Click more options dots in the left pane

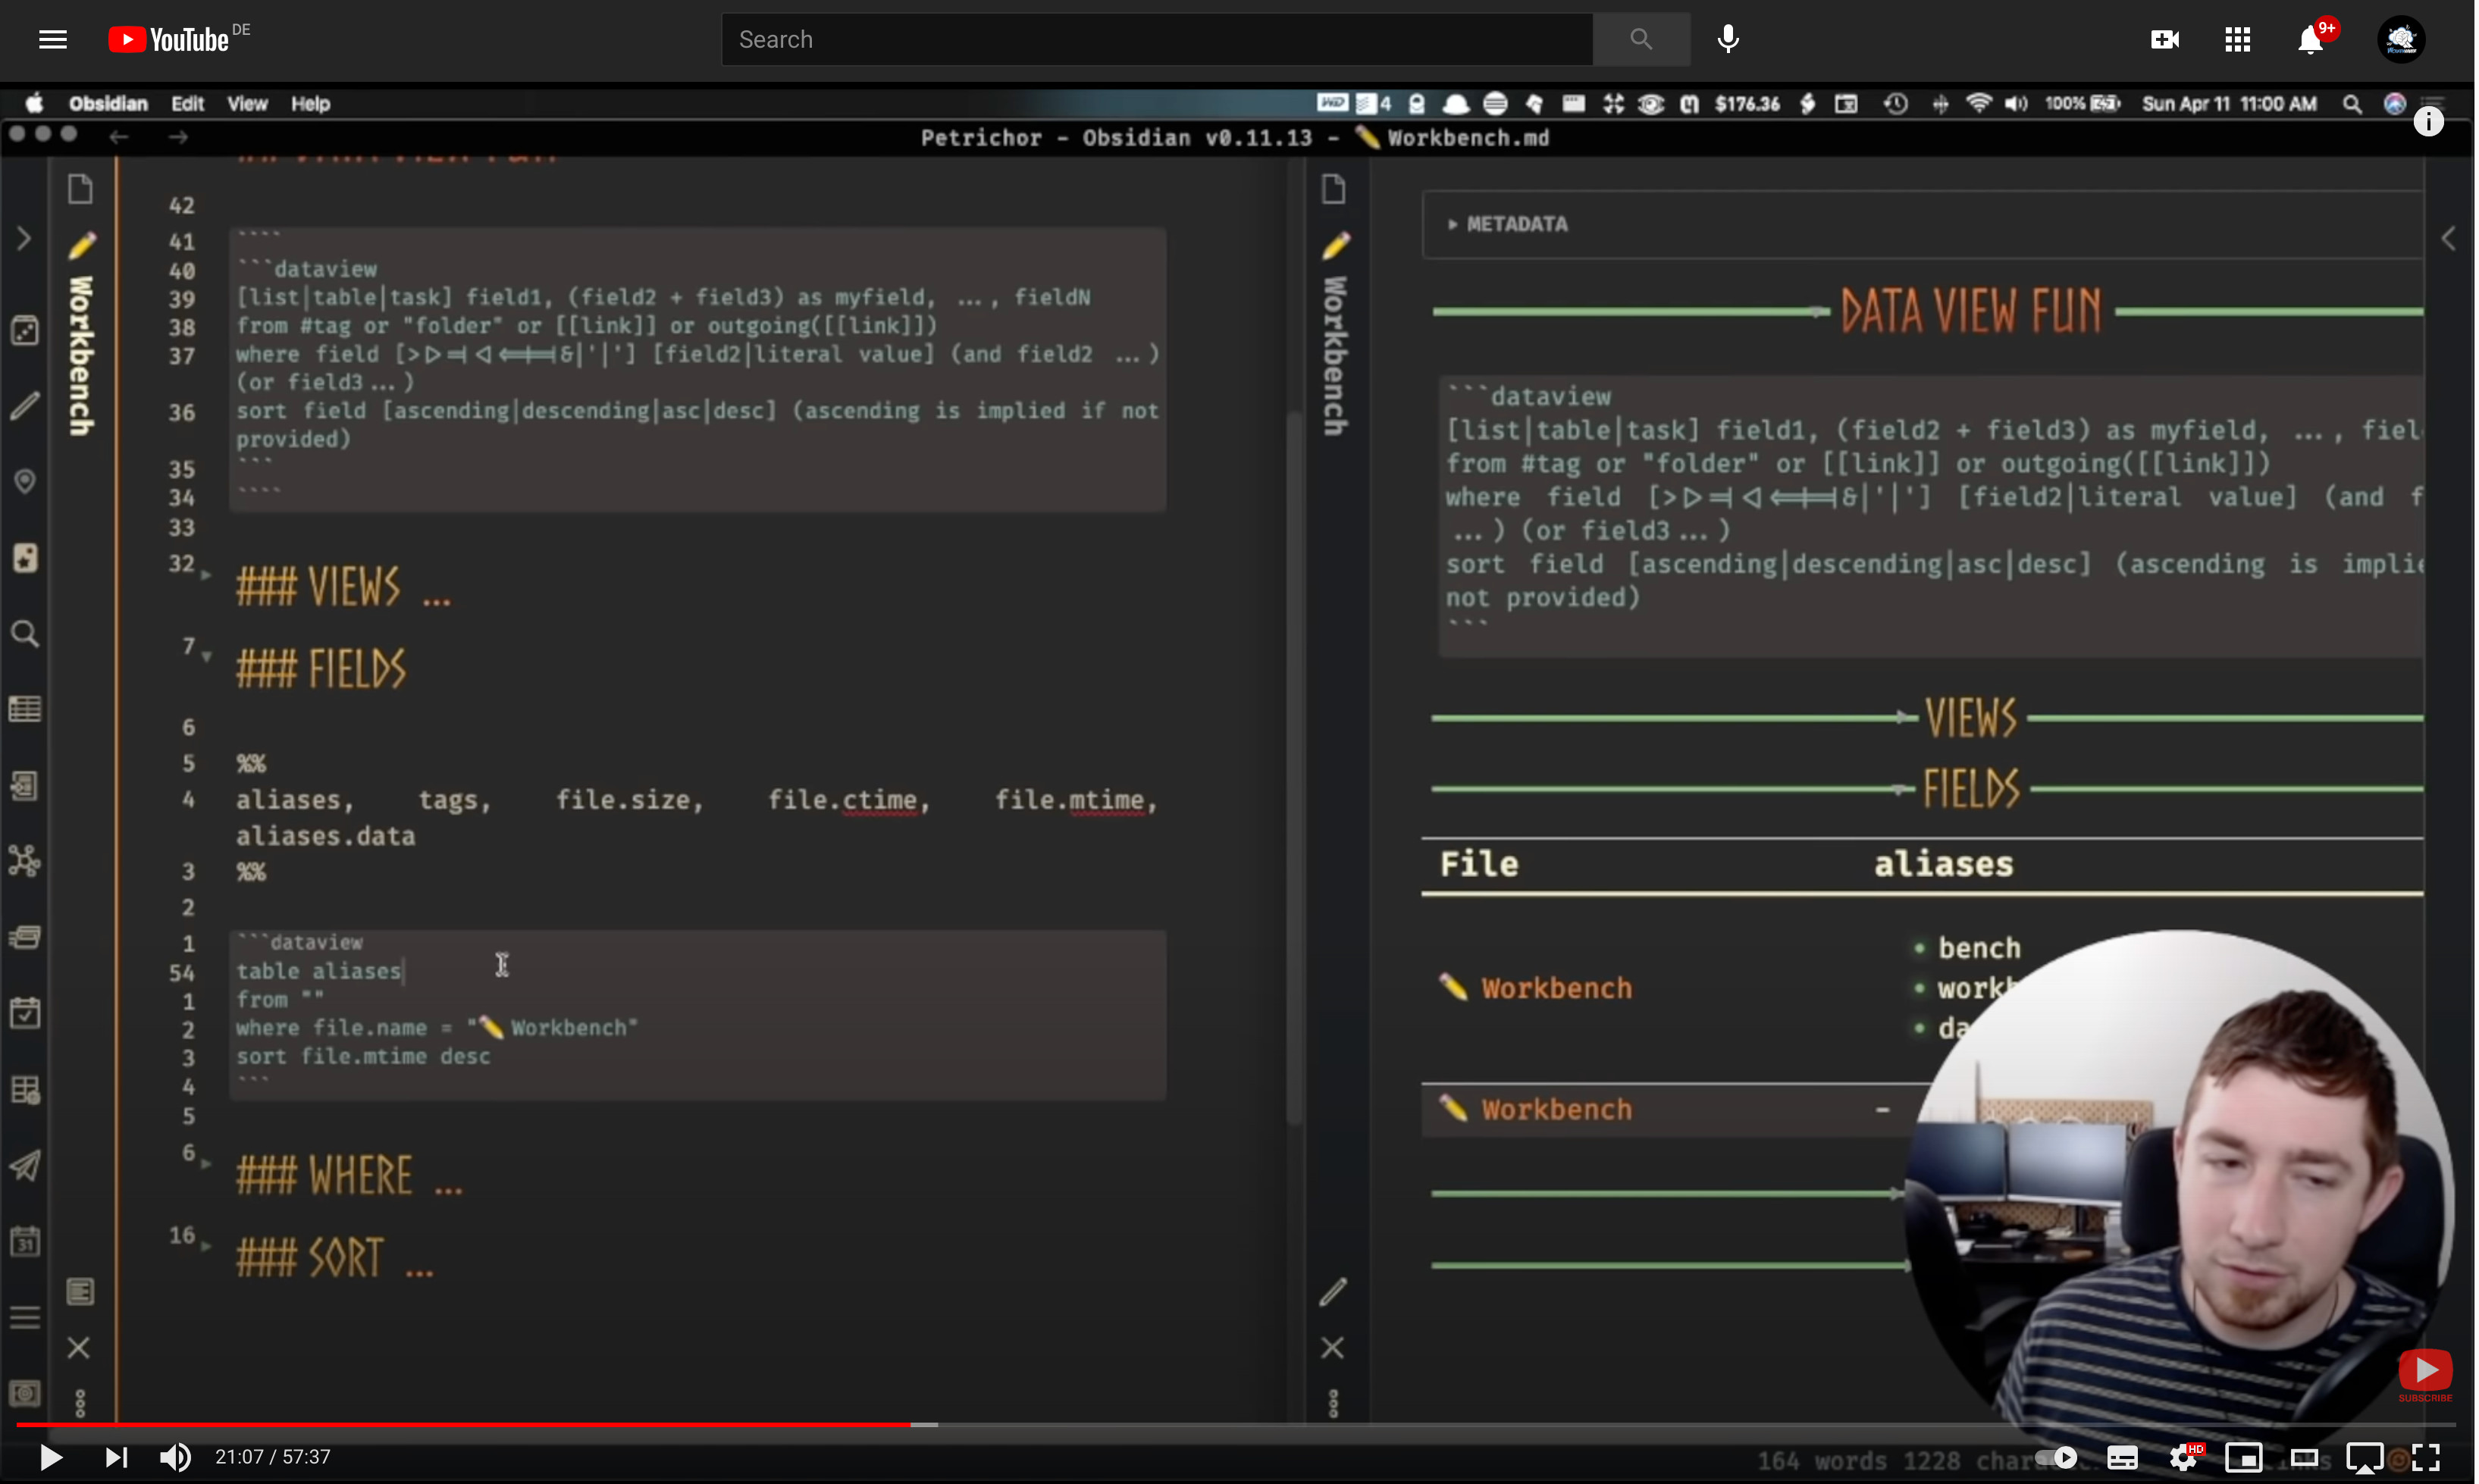80,1404
